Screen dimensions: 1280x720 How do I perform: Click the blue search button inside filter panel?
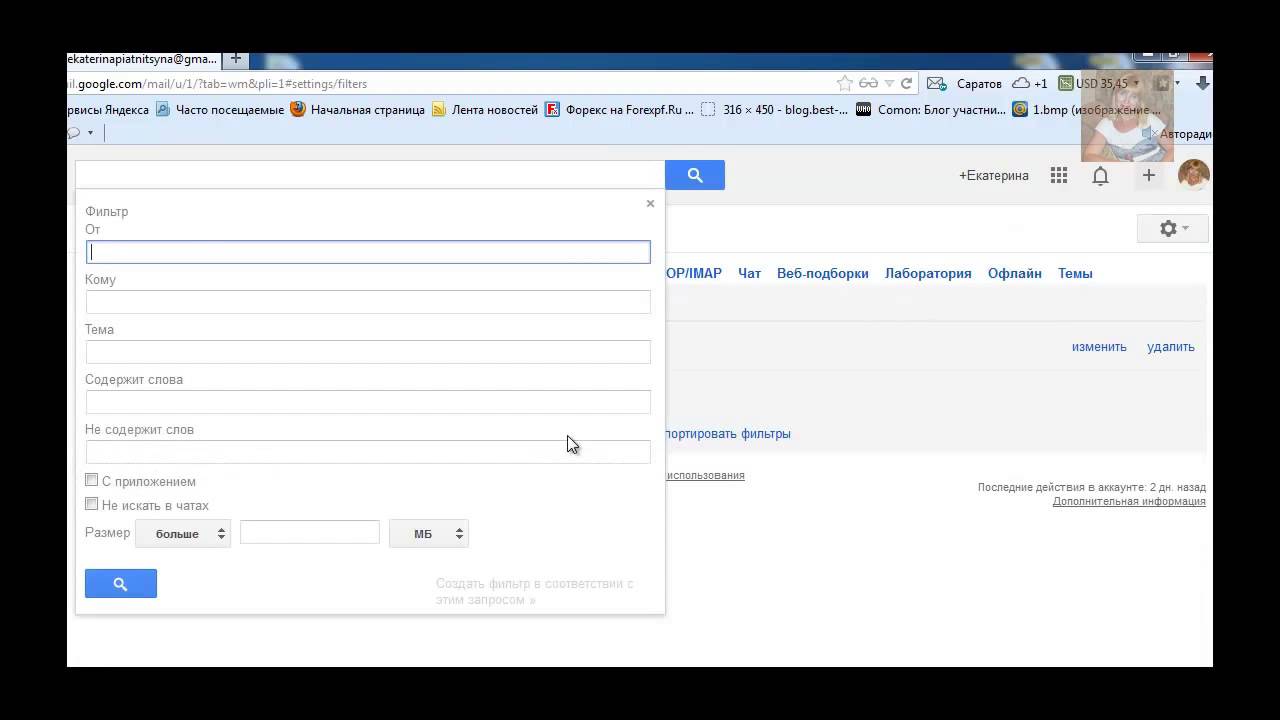[121, 584]
